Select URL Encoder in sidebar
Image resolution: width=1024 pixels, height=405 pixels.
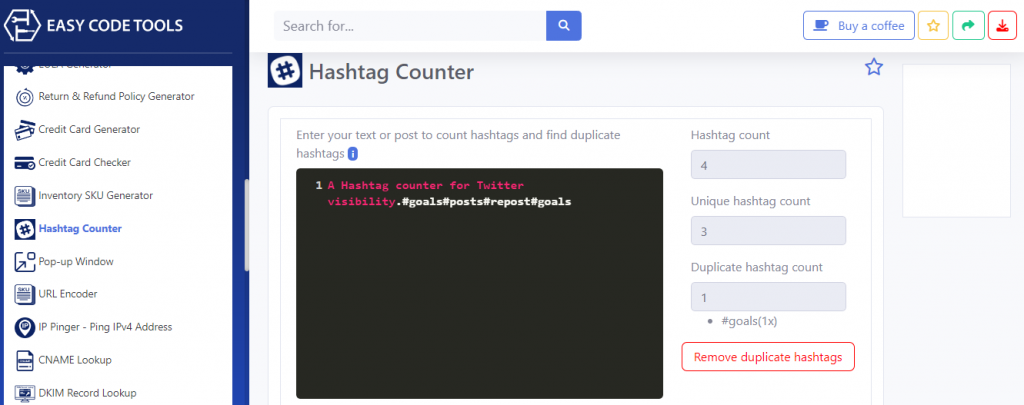tap(68, 294)
